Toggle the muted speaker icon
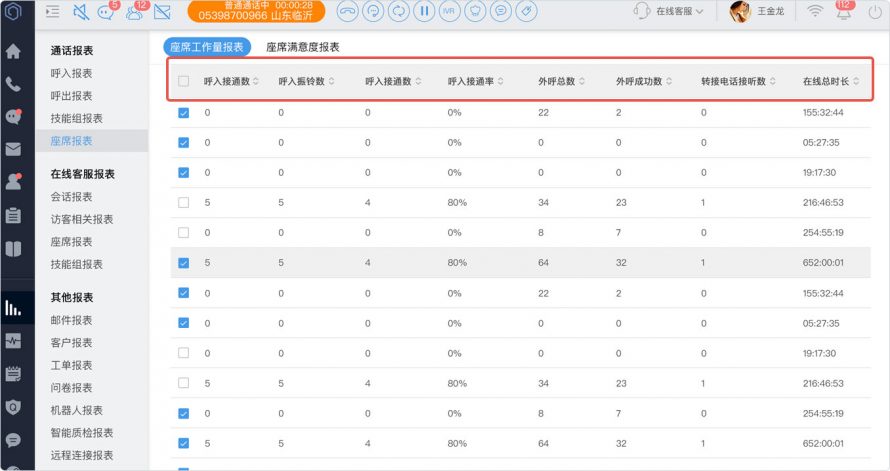The height and width of the screenshot is (471, 890). click(x=81, y=11)
